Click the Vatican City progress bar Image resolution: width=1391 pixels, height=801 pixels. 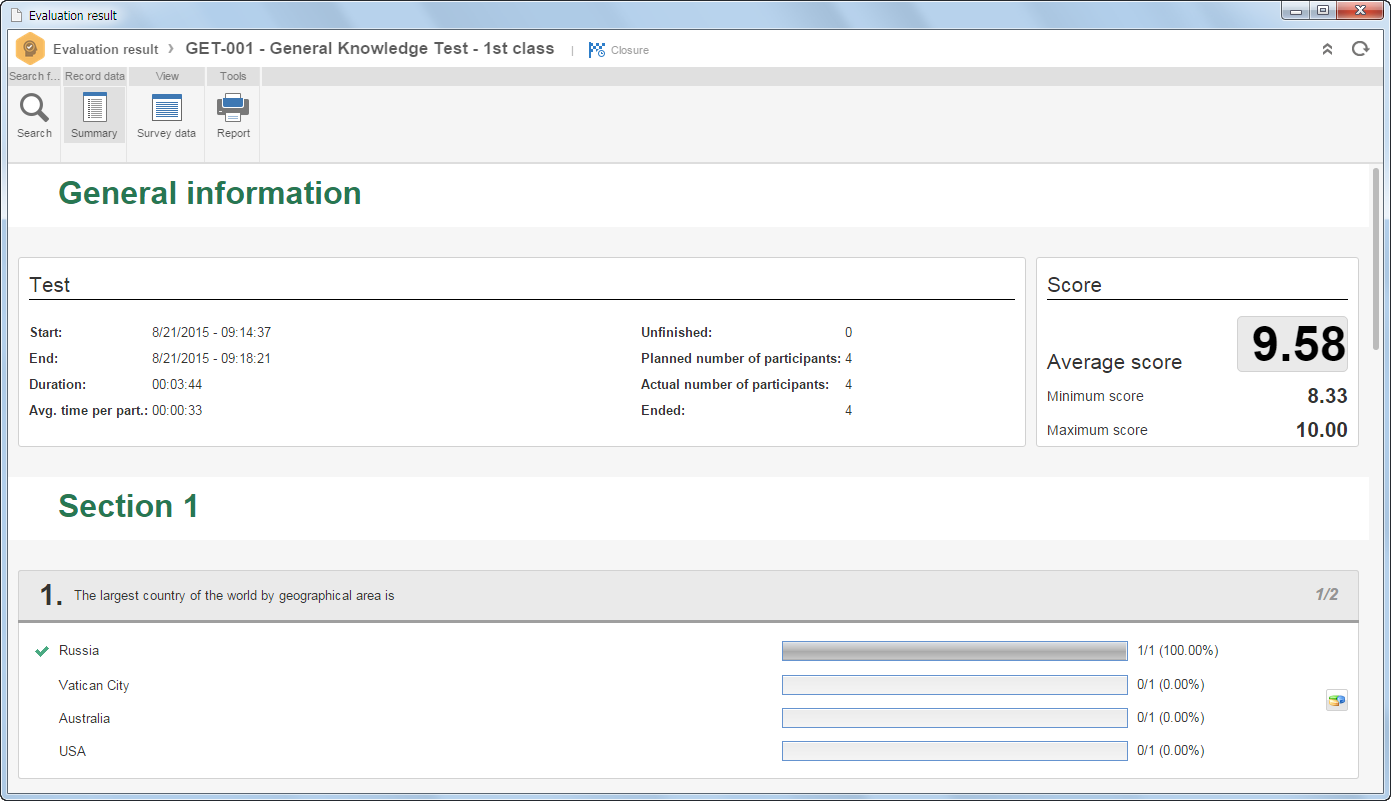pyautogui.click(x=954, y=685)
